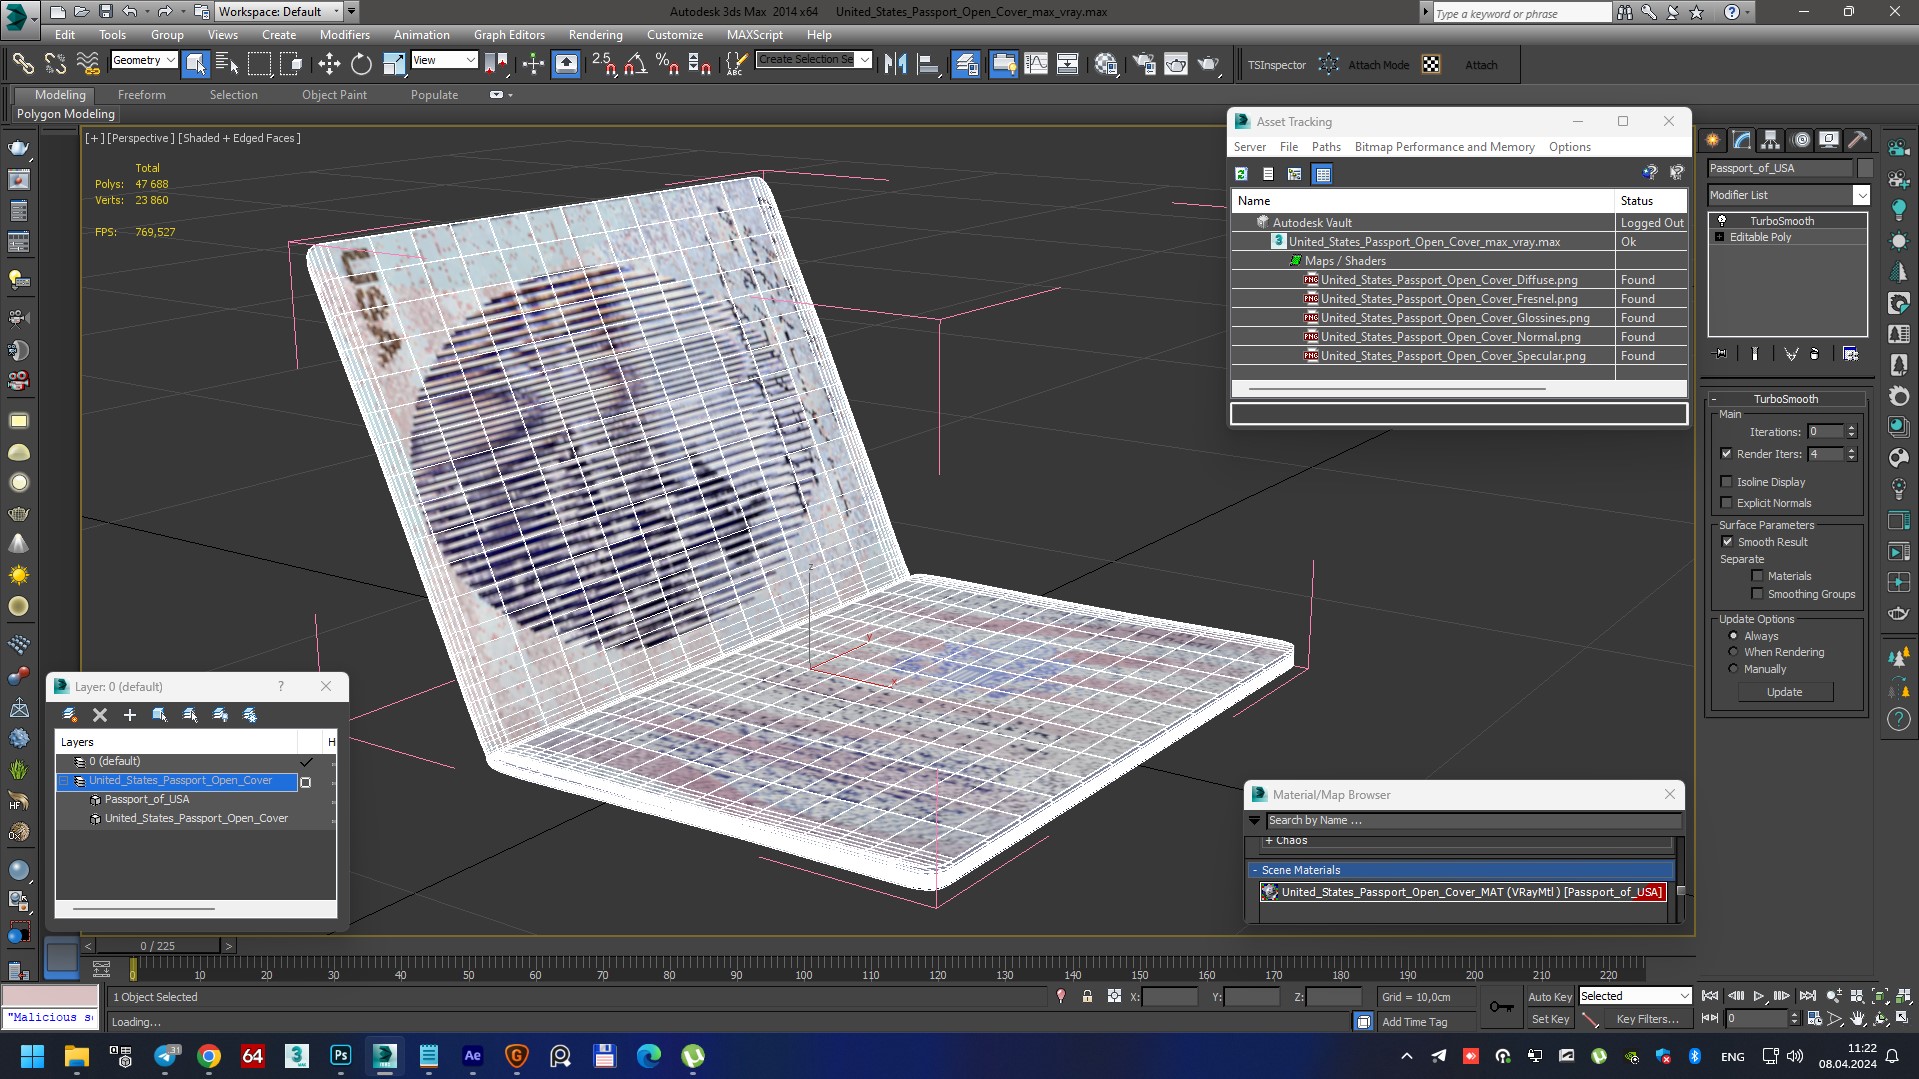The width and height of the screenshot is (1919, 1079).
Task: Create new layer with plus icon
Action: point(129,715)
